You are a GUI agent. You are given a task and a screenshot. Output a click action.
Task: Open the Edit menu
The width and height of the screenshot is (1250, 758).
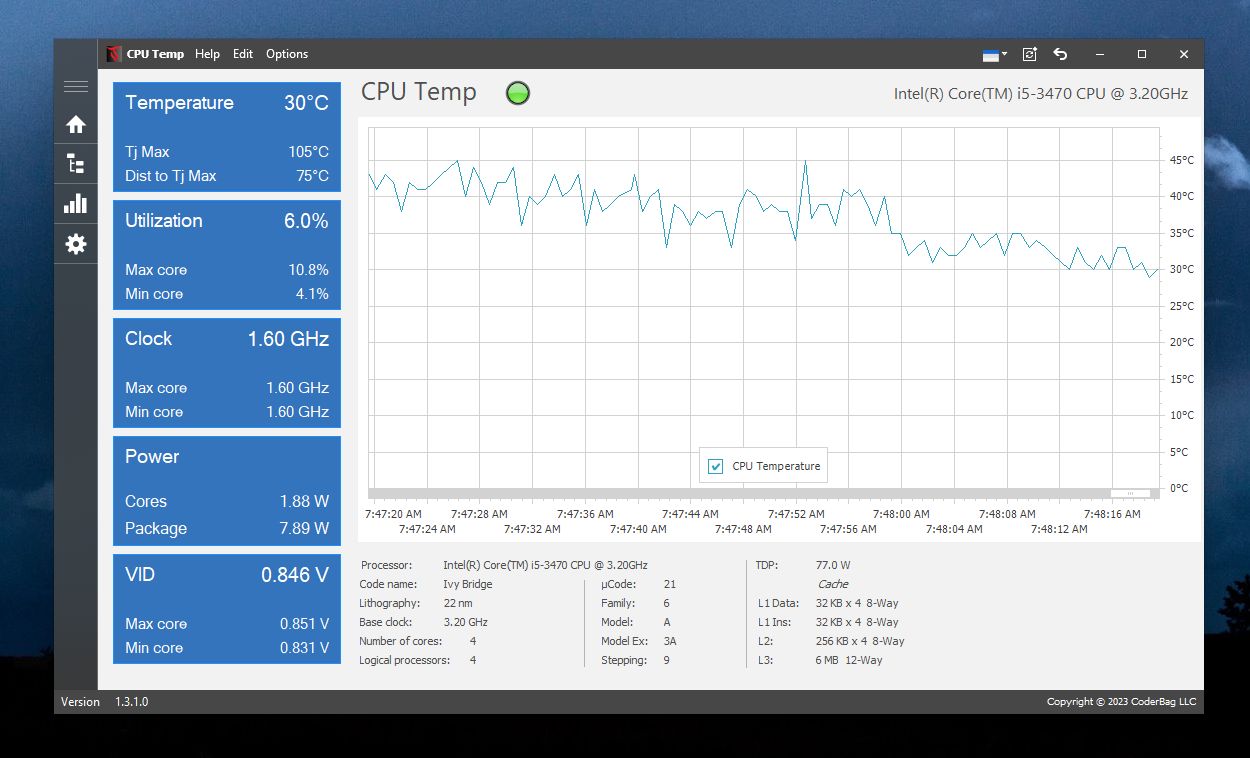(x=243, y=54)
